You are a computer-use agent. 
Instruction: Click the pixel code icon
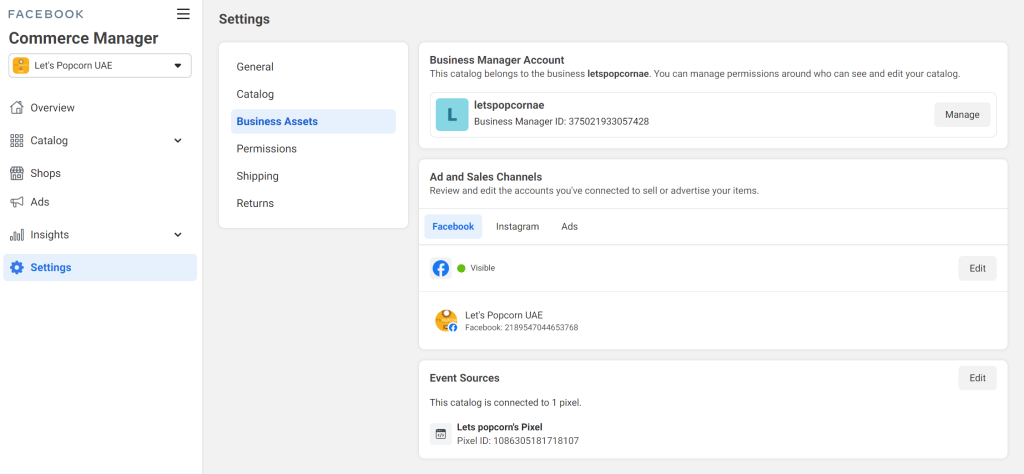point(441,434)
